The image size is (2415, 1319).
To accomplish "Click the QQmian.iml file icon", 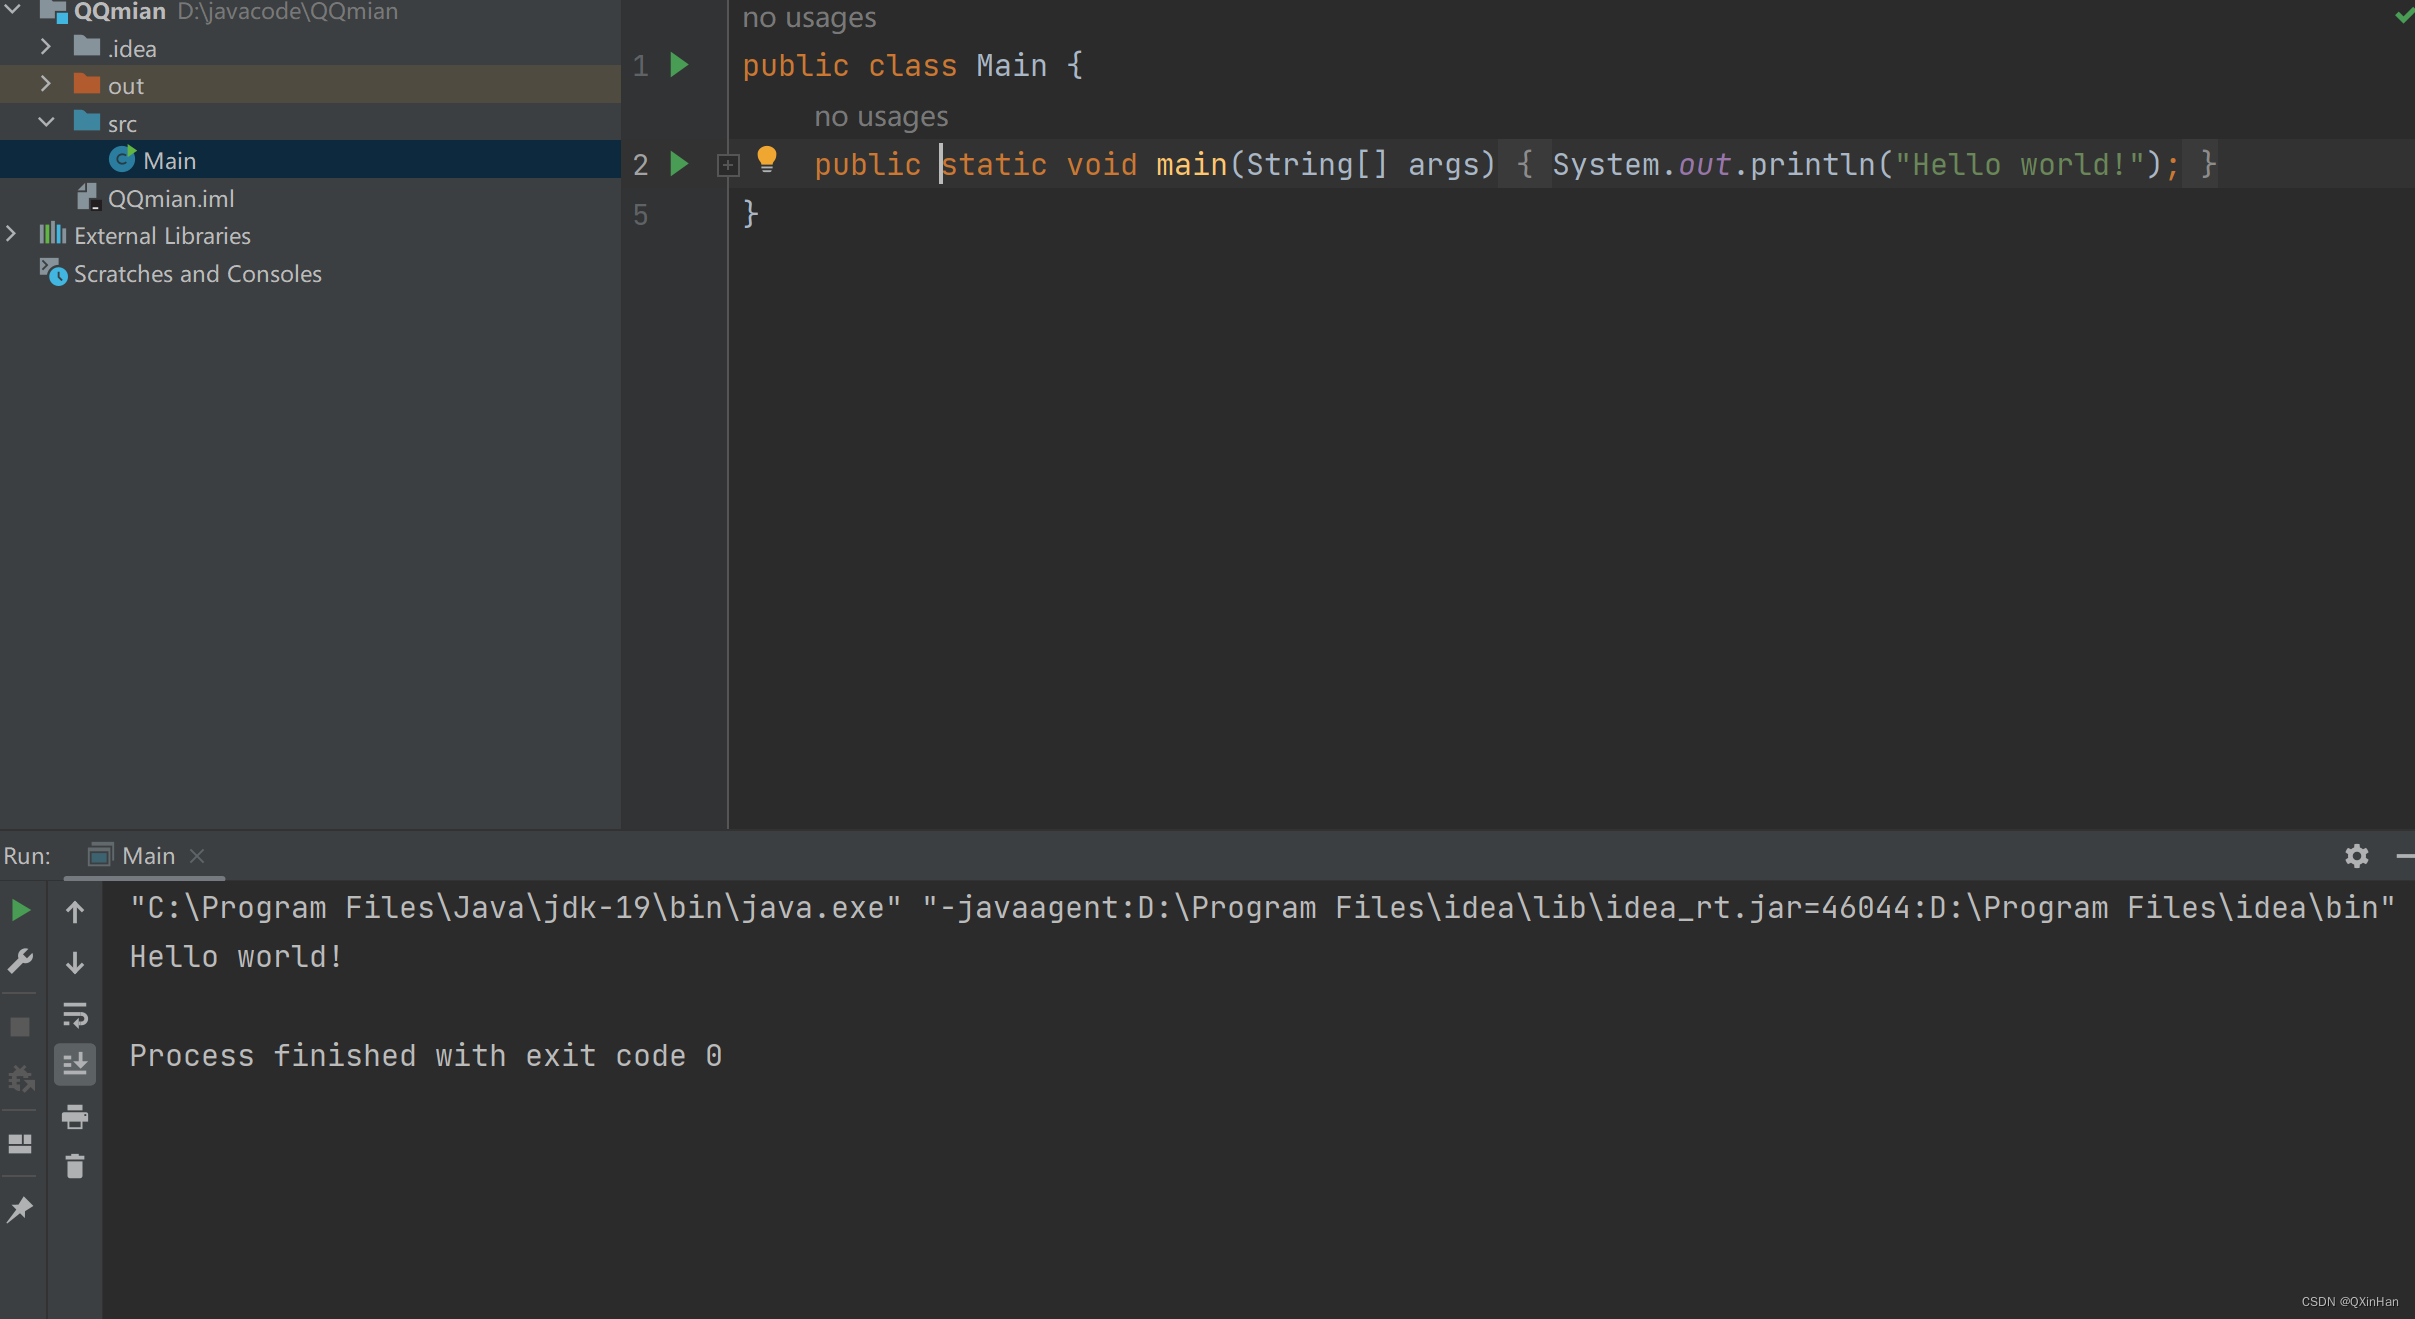I will (88, 197).
